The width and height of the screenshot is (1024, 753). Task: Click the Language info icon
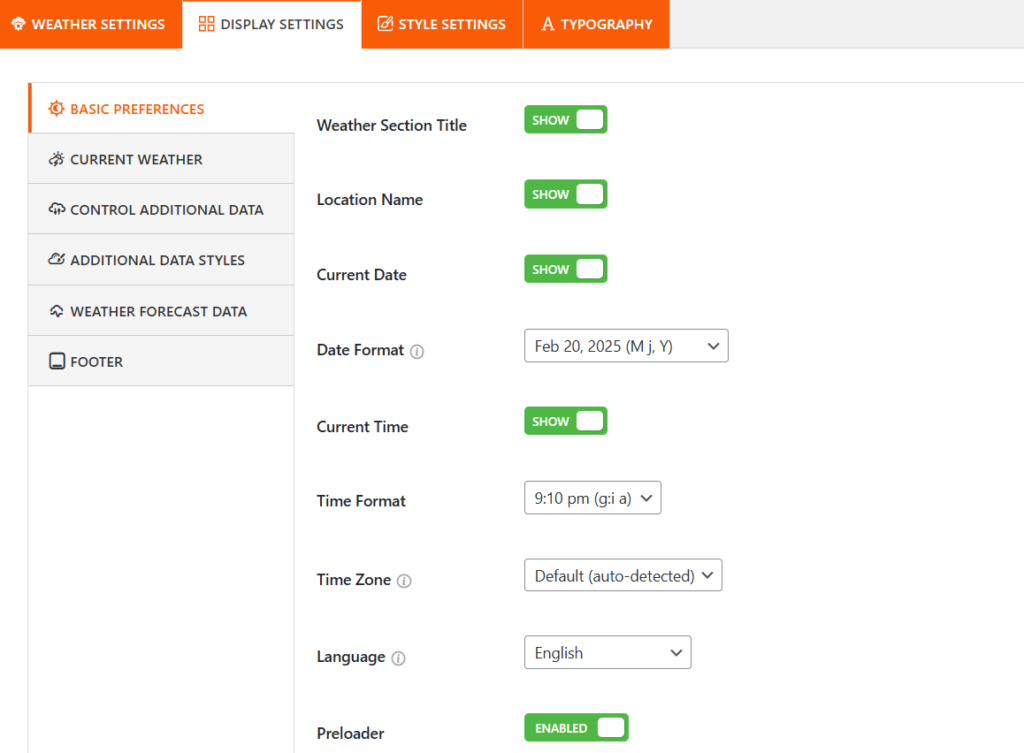398,658
